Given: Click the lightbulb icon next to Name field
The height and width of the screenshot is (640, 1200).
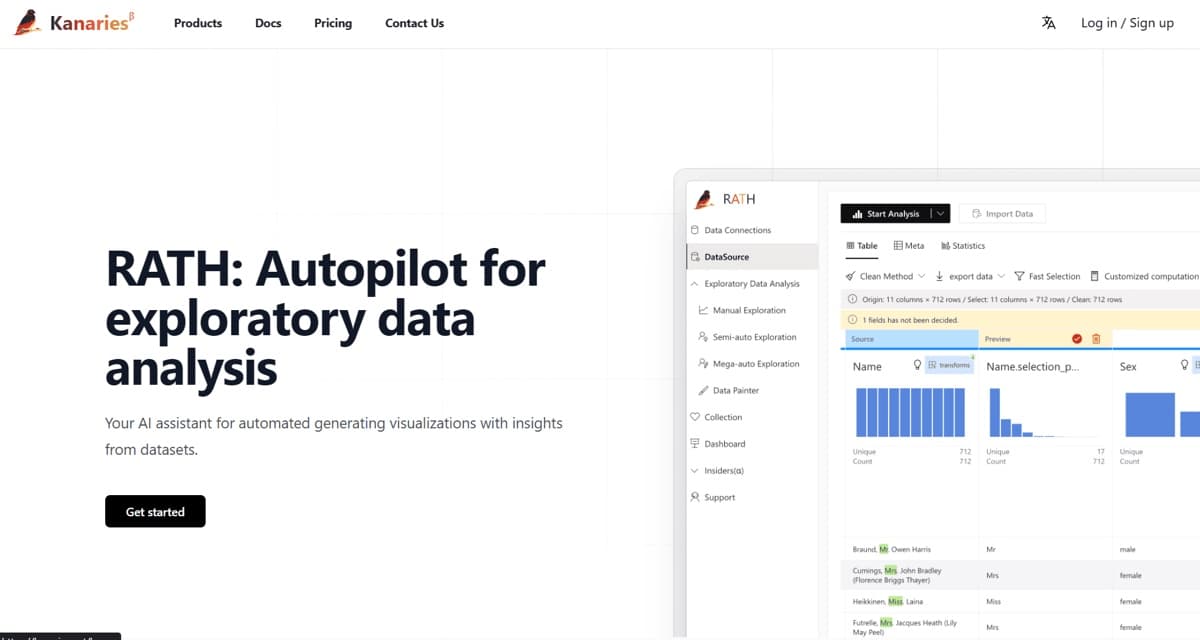Looking at the screenshot, I should [x=918, y=366].
